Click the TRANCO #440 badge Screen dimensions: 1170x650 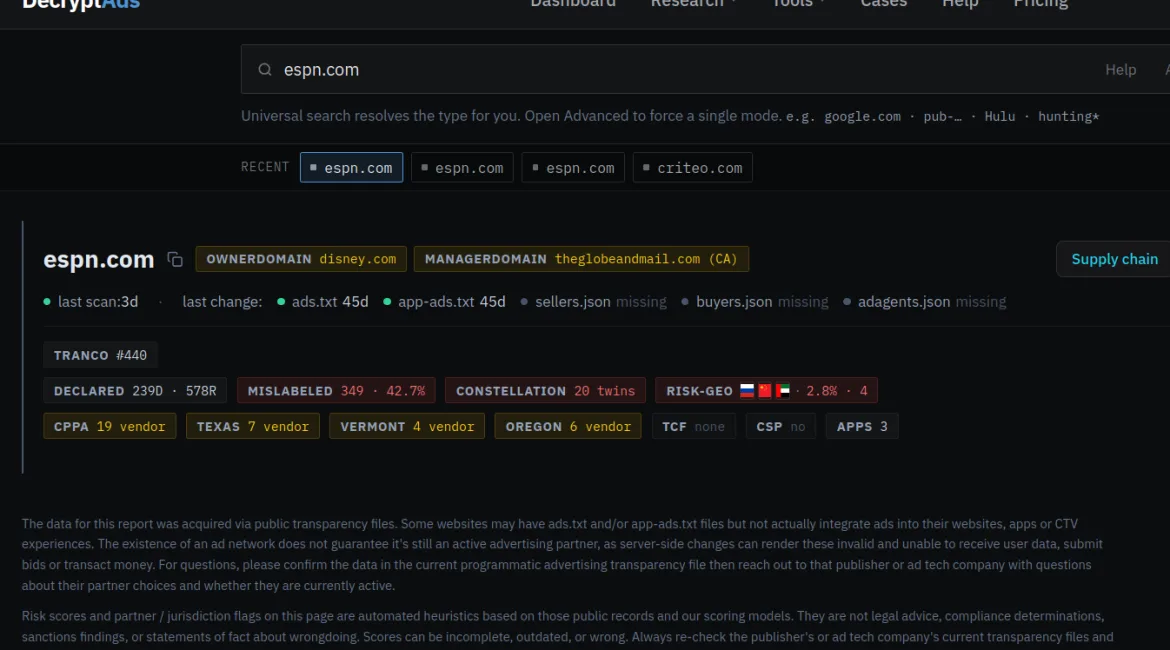[100, 355]
